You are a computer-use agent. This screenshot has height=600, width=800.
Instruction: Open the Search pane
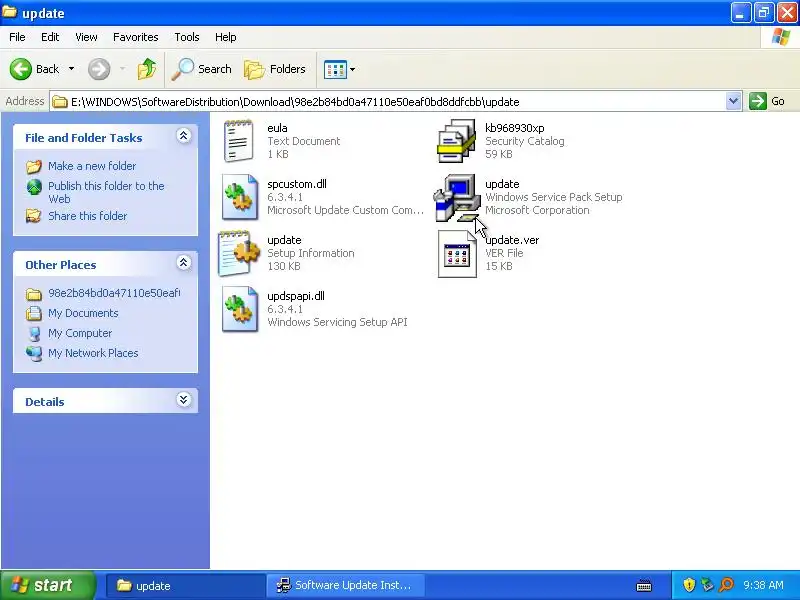pos(202,69)
